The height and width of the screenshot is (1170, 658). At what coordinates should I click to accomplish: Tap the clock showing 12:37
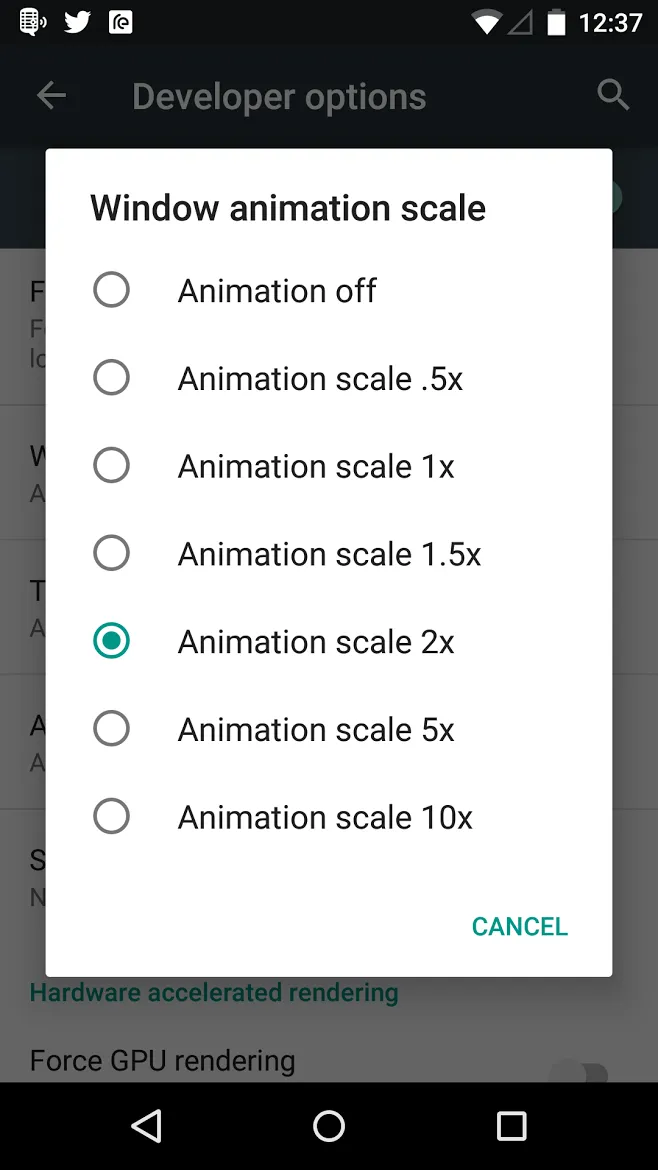[x=611, y=22]
